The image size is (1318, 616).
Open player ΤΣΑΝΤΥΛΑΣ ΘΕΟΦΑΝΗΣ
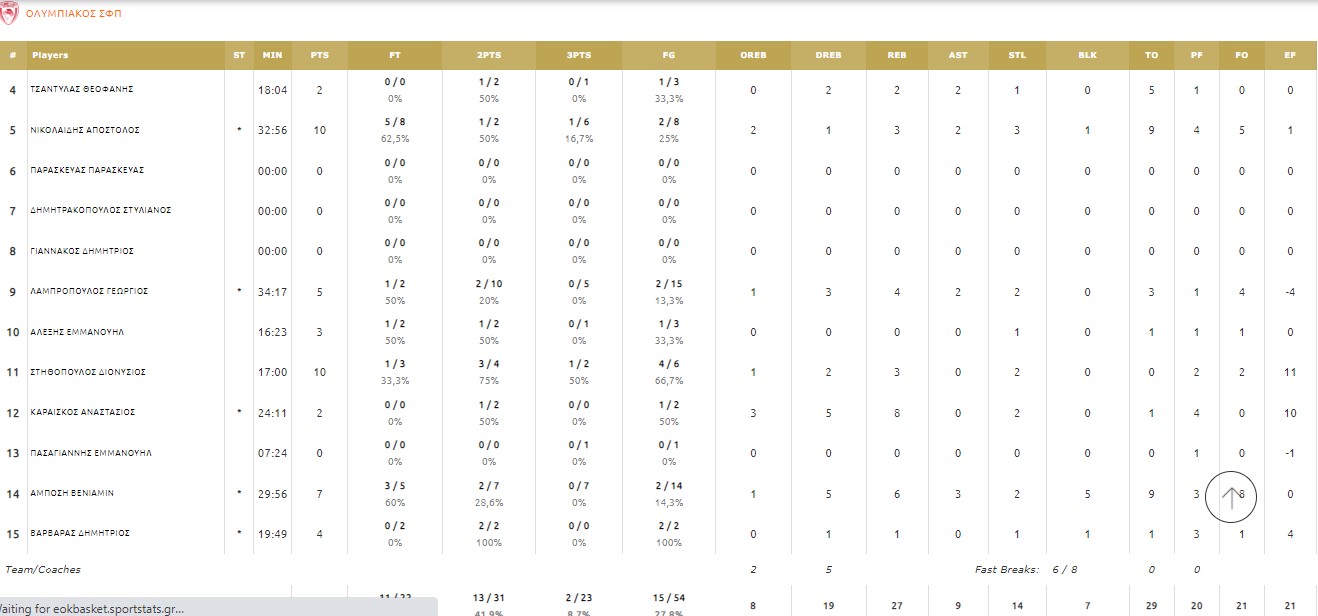point(82,90)
